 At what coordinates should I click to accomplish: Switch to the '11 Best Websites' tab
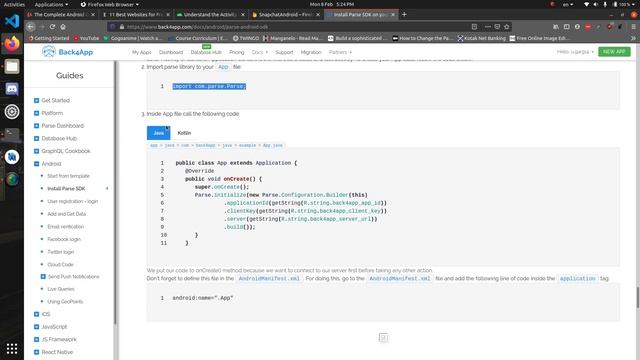click(x=136, y=14)
